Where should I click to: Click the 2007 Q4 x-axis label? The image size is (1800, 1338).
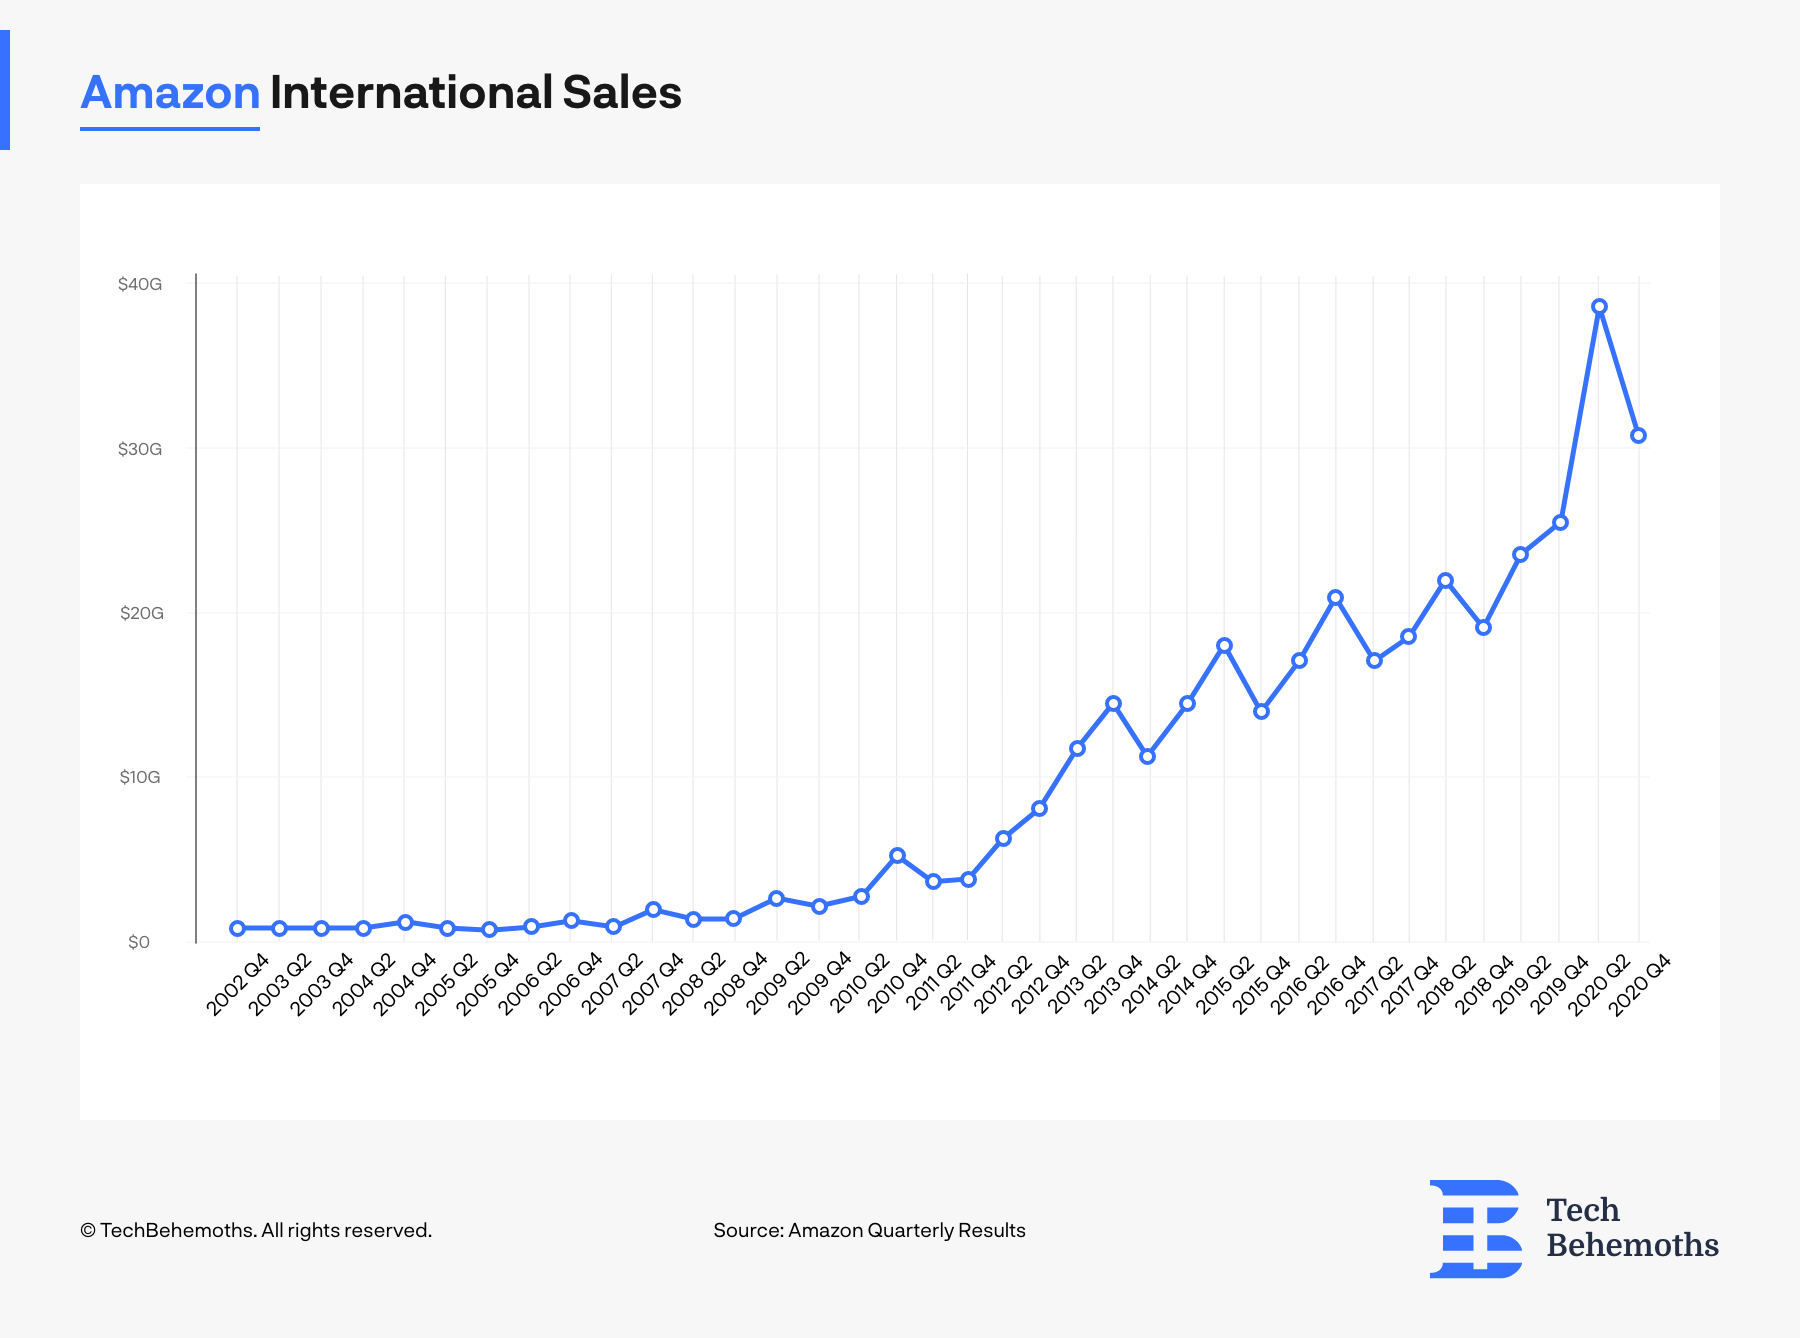point(653,984)
